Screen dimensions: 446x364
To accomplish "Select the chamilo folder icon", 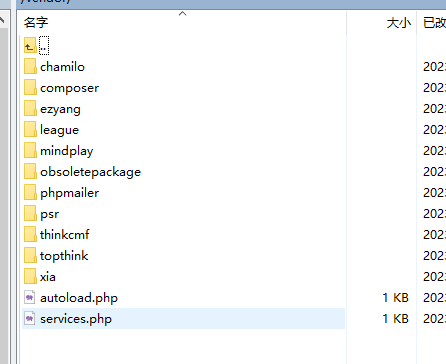I will 30,66.
